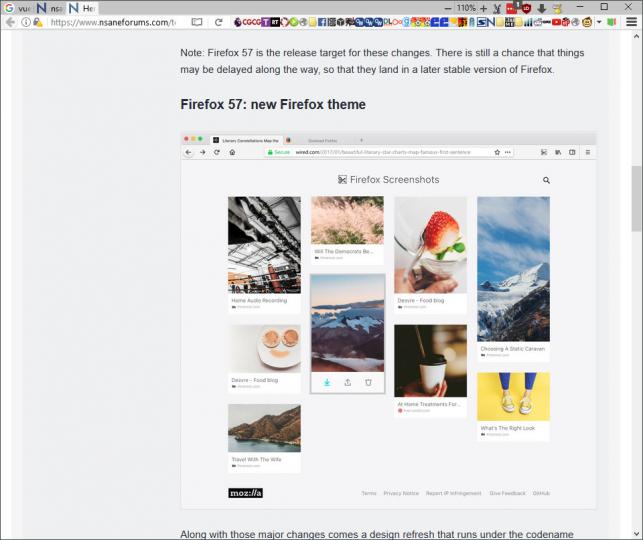Open the Facebook bookmark
The image size is (643, 540).
tap(322, 22)
